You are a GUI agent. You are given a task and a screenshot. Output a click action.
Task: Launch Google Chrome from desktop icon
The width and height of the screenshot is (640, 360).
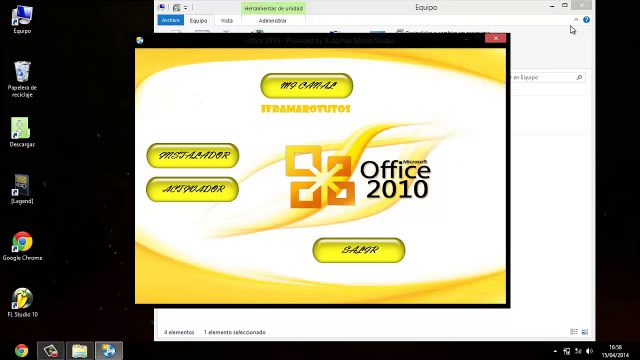[x=22, y=246]
